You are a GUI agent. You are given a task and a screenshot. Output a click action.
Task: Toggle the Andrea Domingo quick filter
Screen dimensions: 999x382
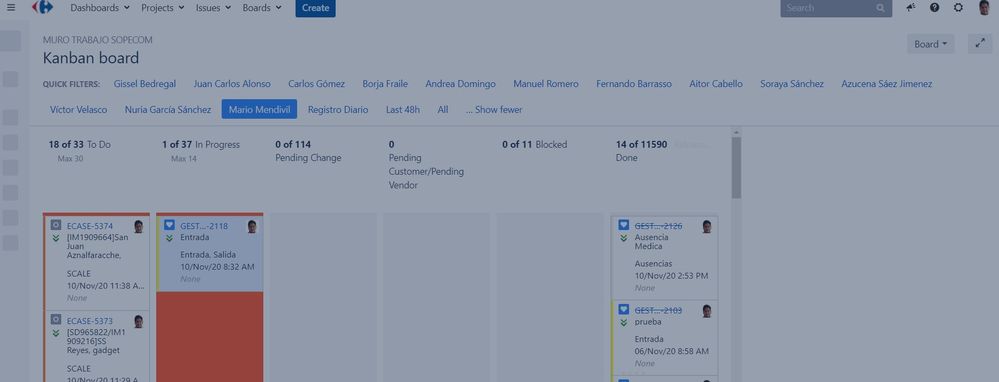pyautogui.click(x=461, y=84)
